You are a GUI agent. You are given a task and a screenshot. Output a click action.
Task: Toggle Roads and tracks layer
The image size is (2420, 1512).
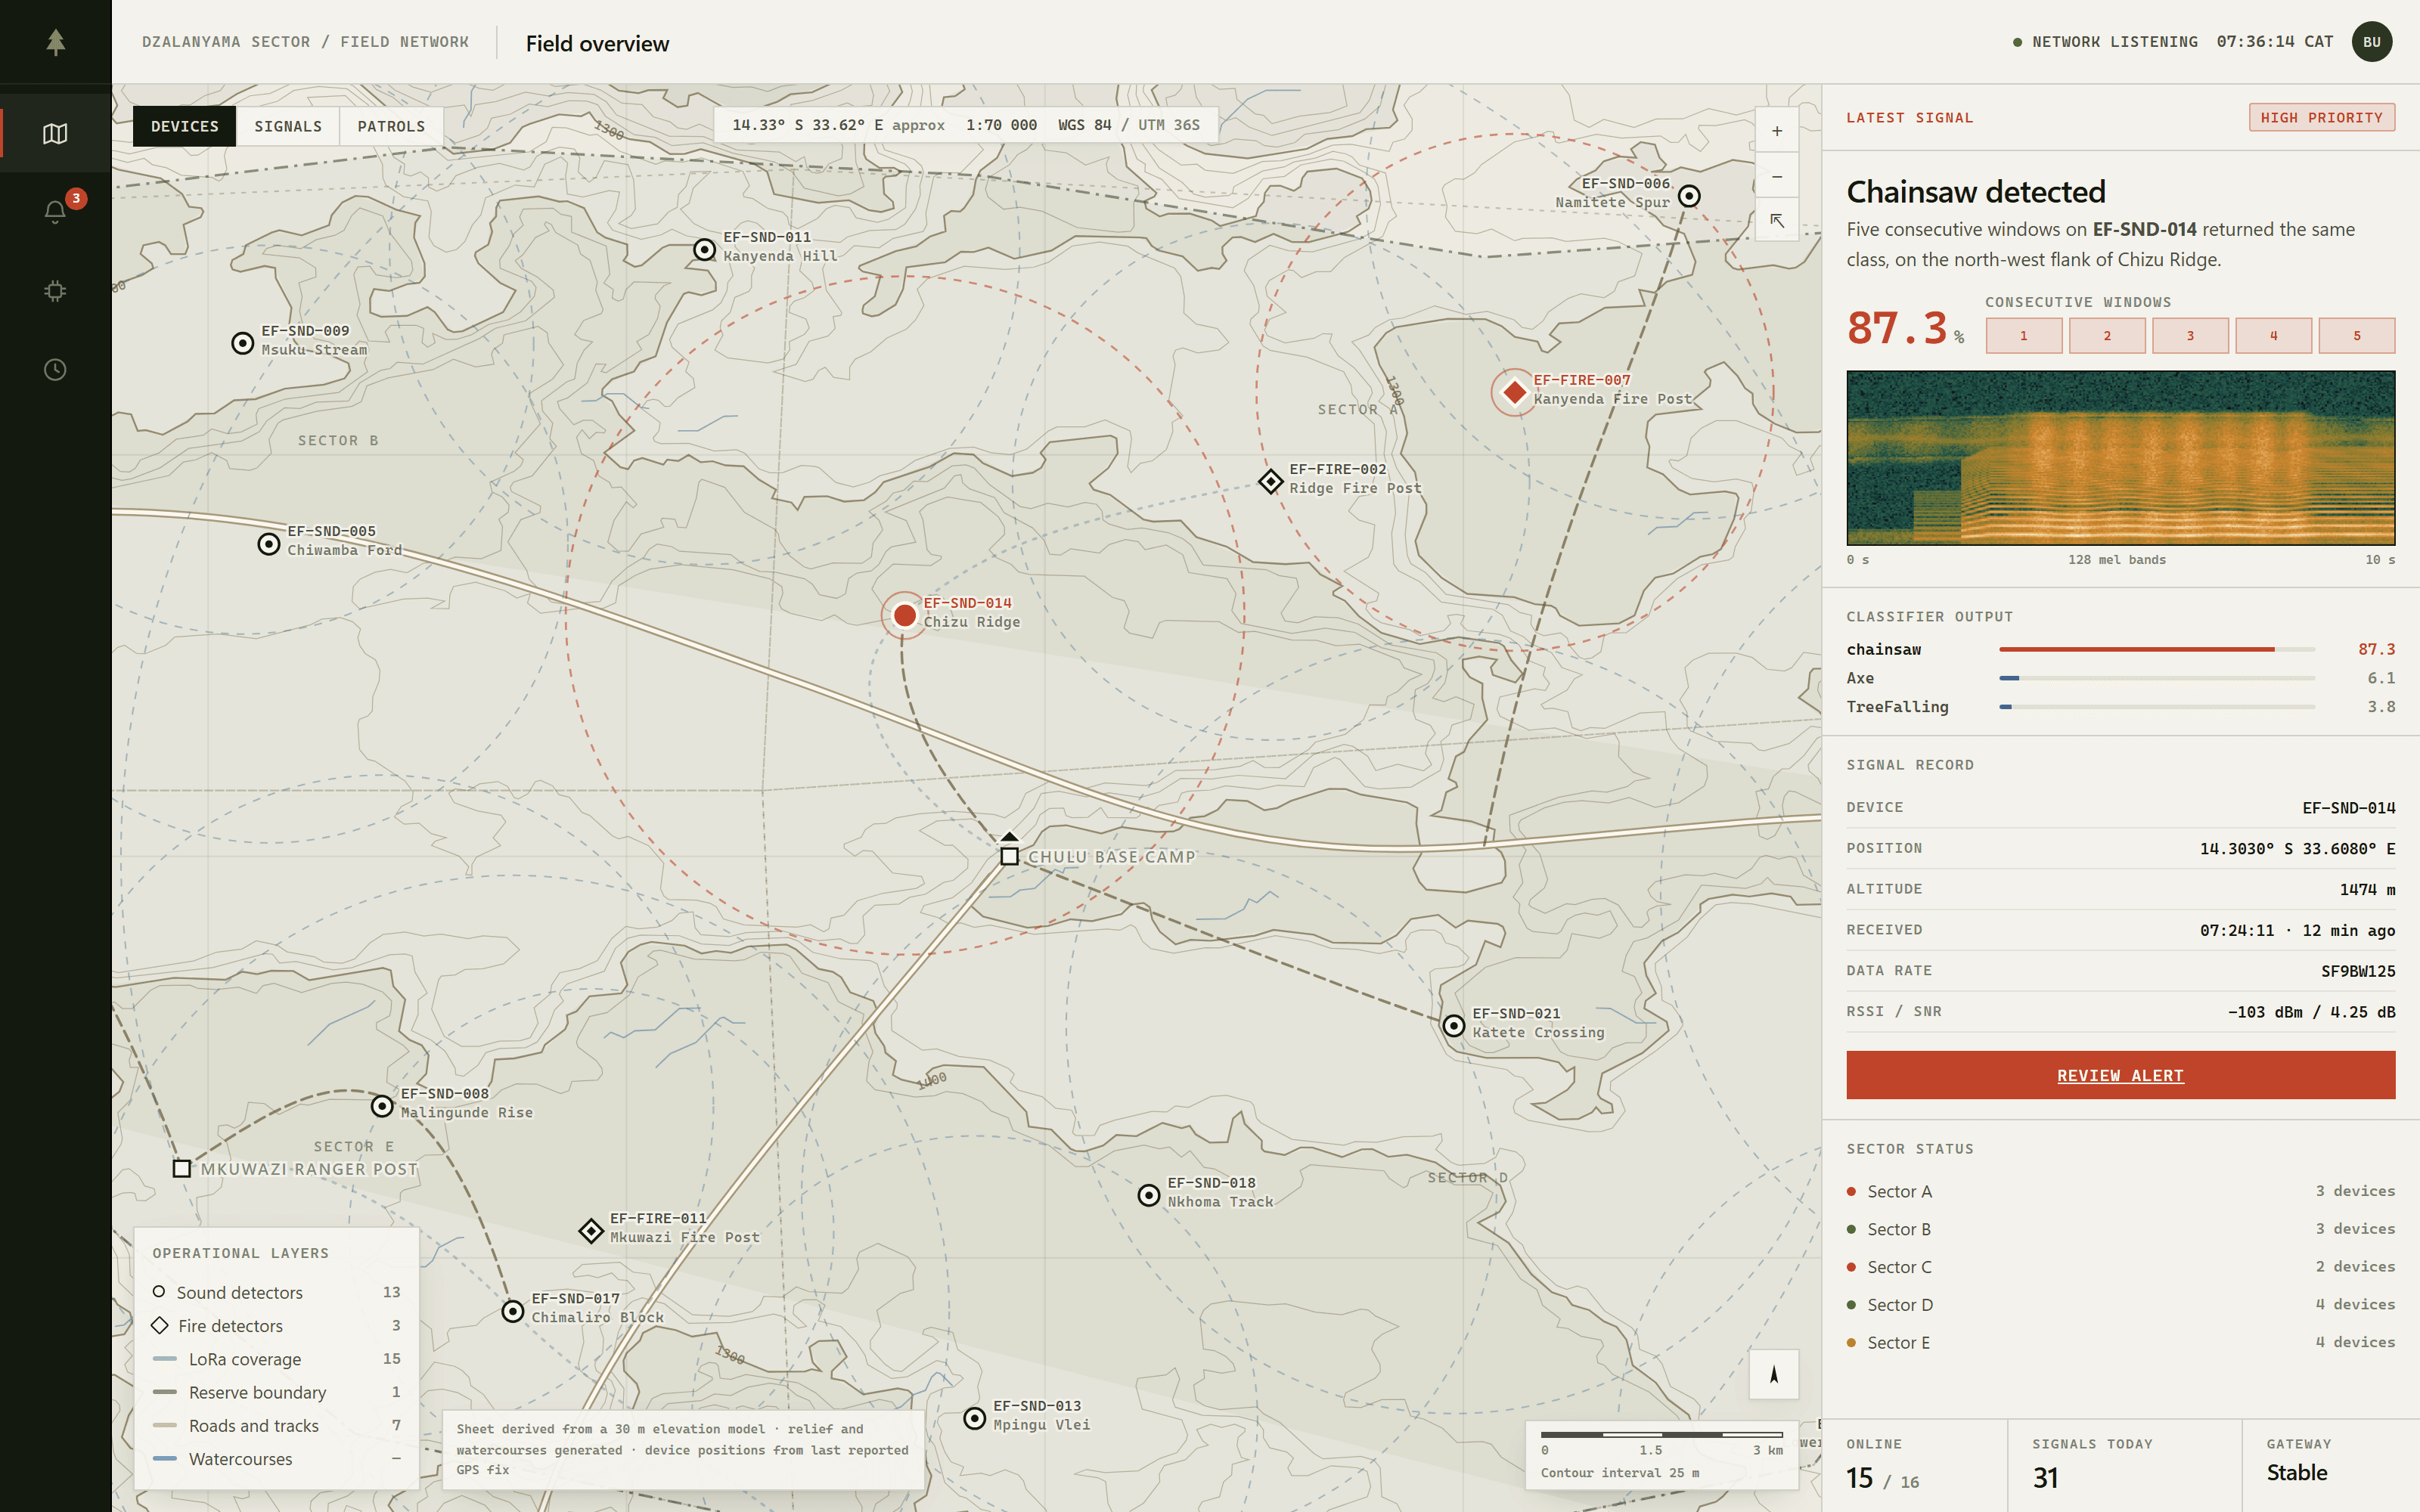tap(277, 1425)
